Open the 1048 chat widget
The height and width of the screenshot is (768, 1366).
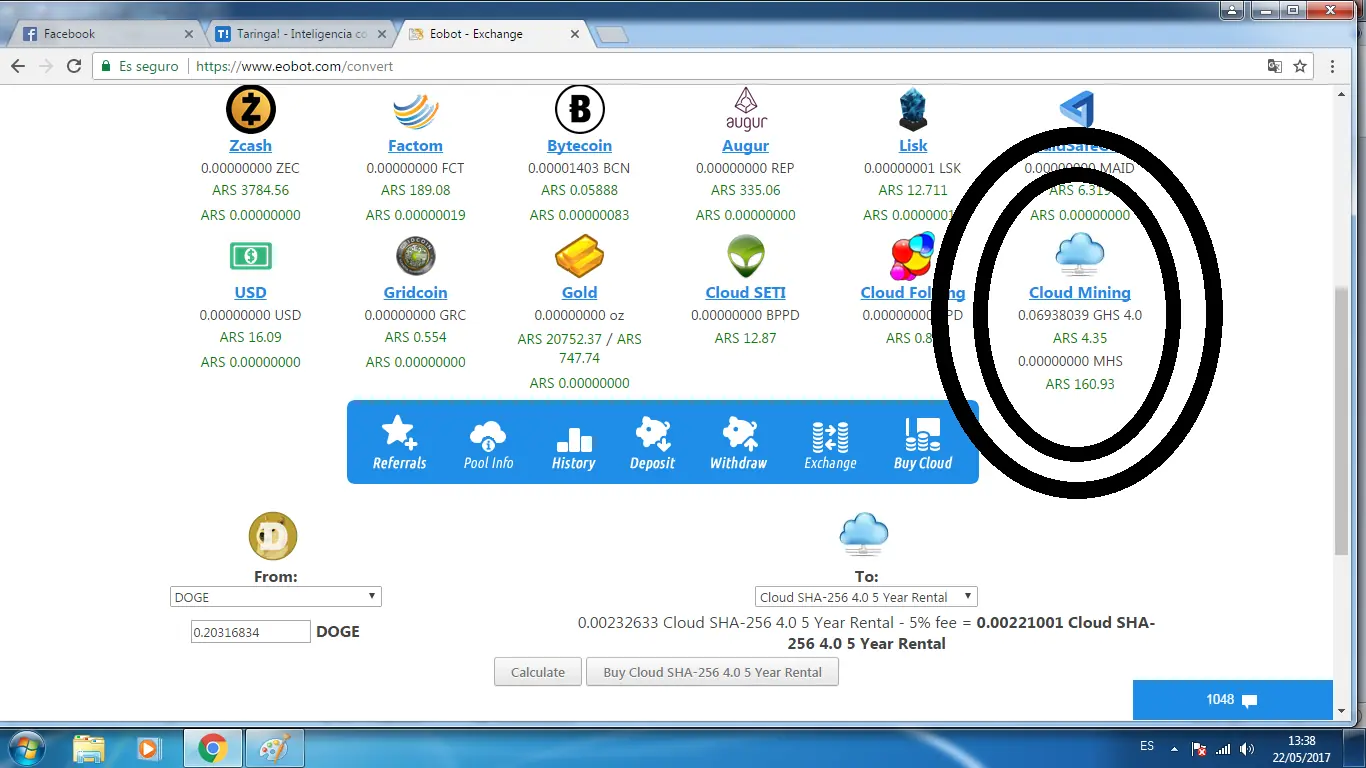pyautogui.click(x=1232, y=700)
